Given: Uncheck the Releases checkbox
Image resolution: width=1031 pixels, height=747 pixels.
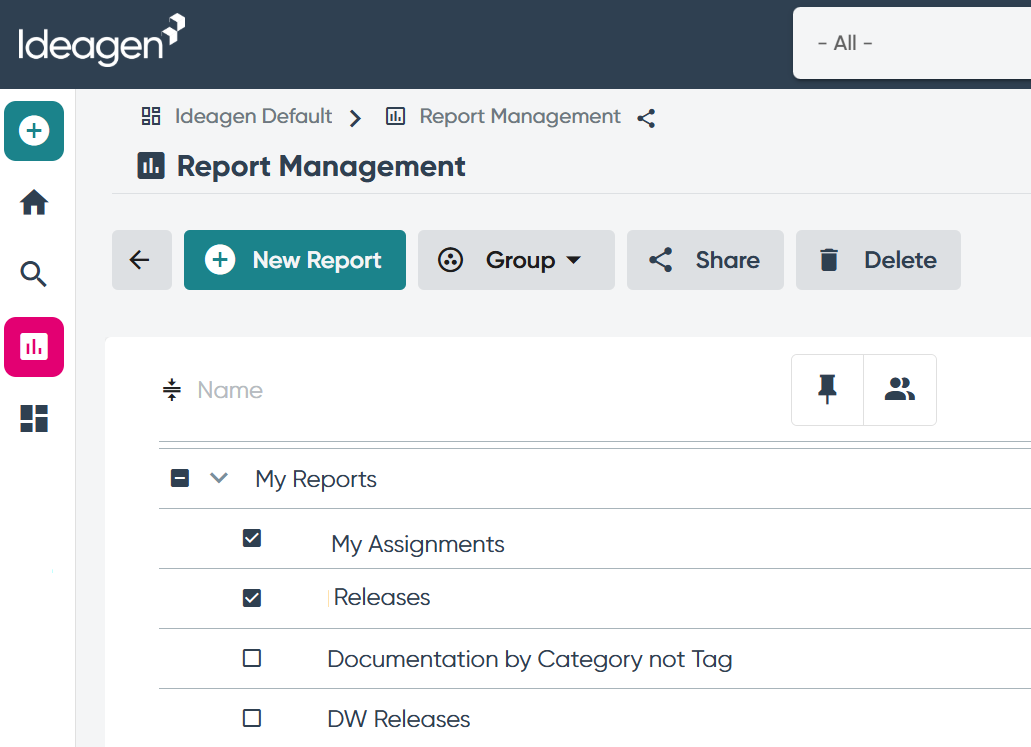Looking at the screenshot, I should click(x=252, y=598).
